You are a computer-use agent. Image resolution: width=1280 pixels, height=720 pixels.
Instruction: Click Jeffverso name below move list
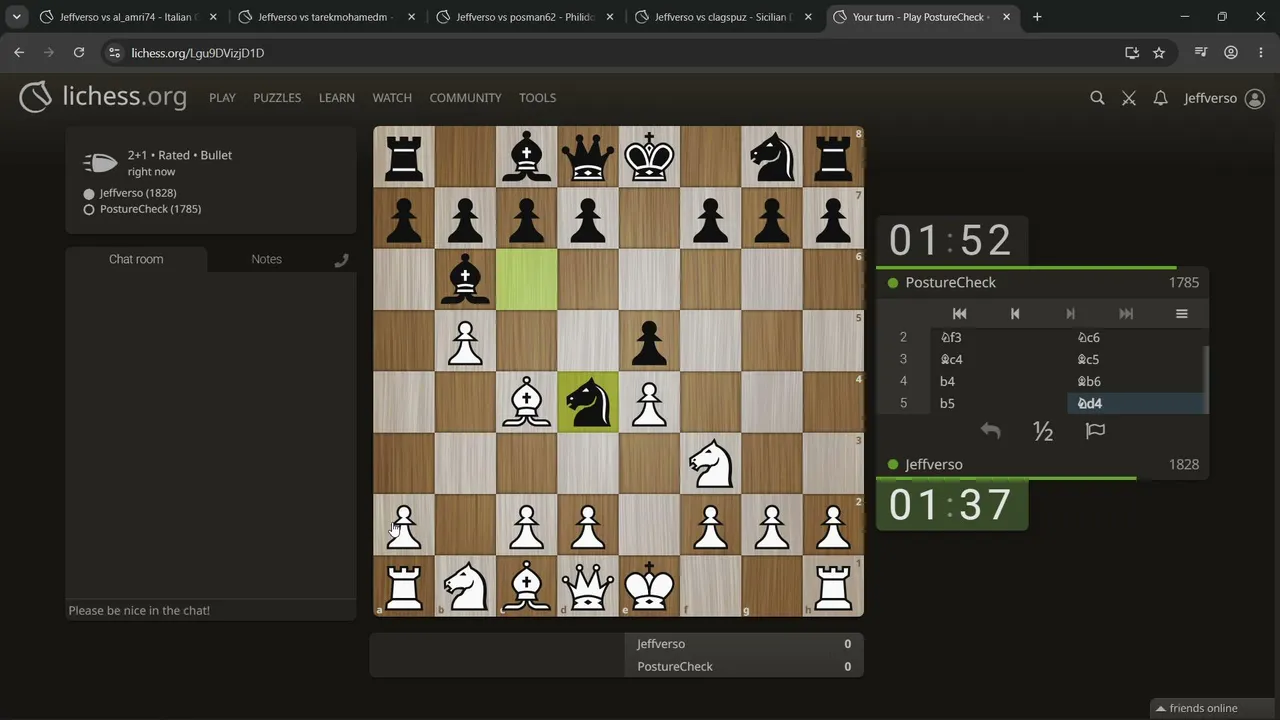[934, 465]
